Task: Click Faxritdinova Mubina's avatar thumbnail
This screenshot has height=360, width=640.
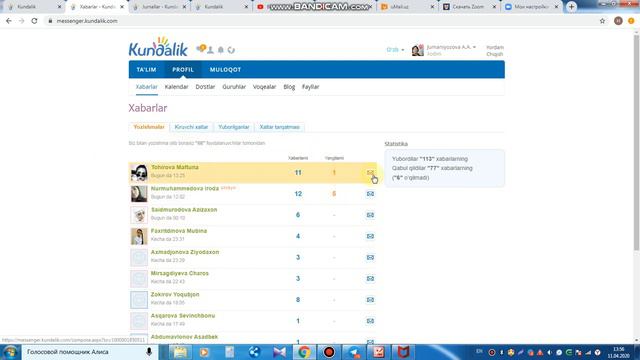Action: point(139,236)
